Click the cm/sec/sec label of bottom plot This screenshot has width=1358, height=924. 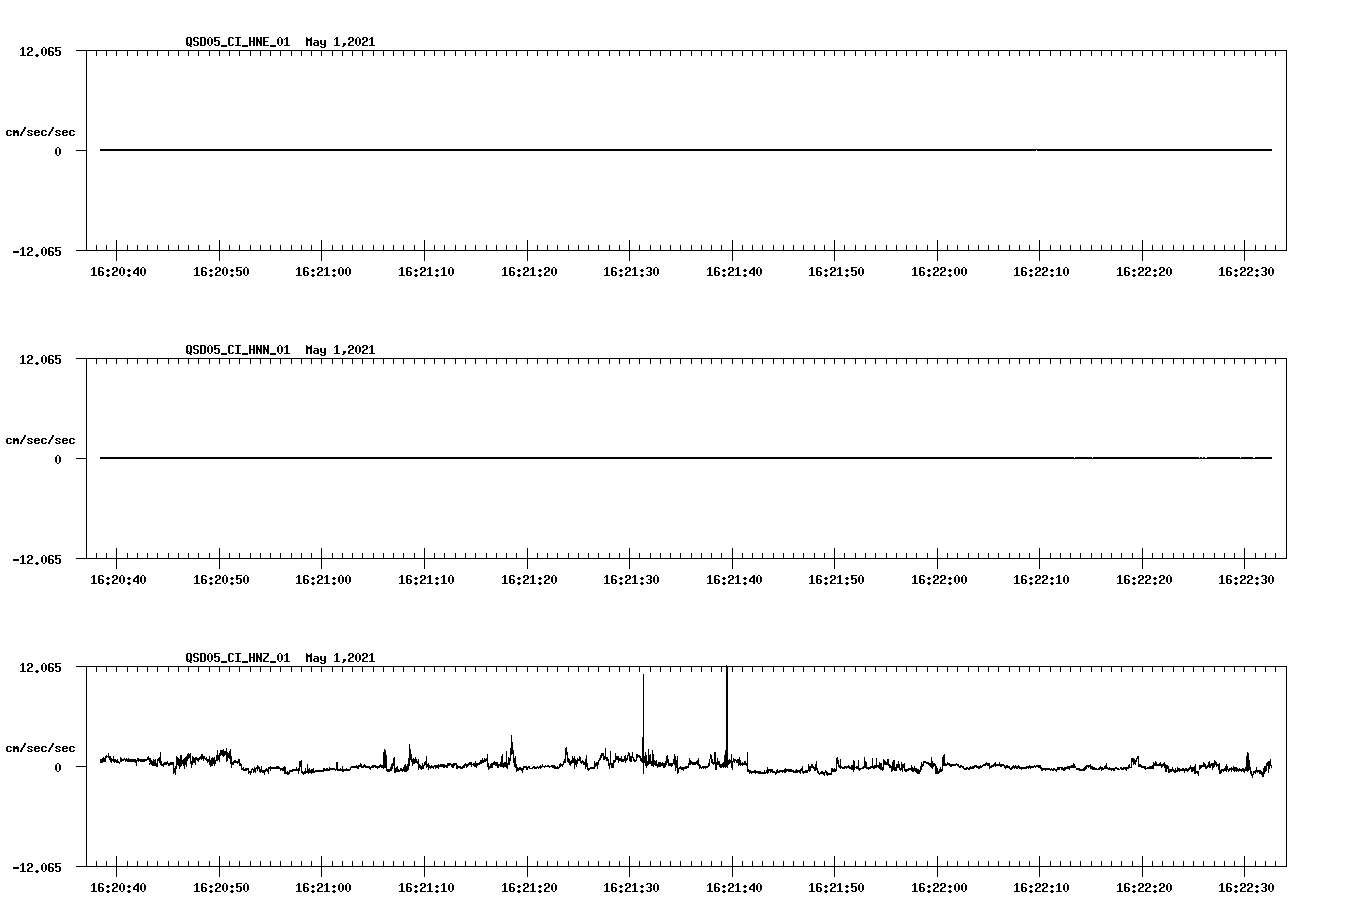pos(41,747)
